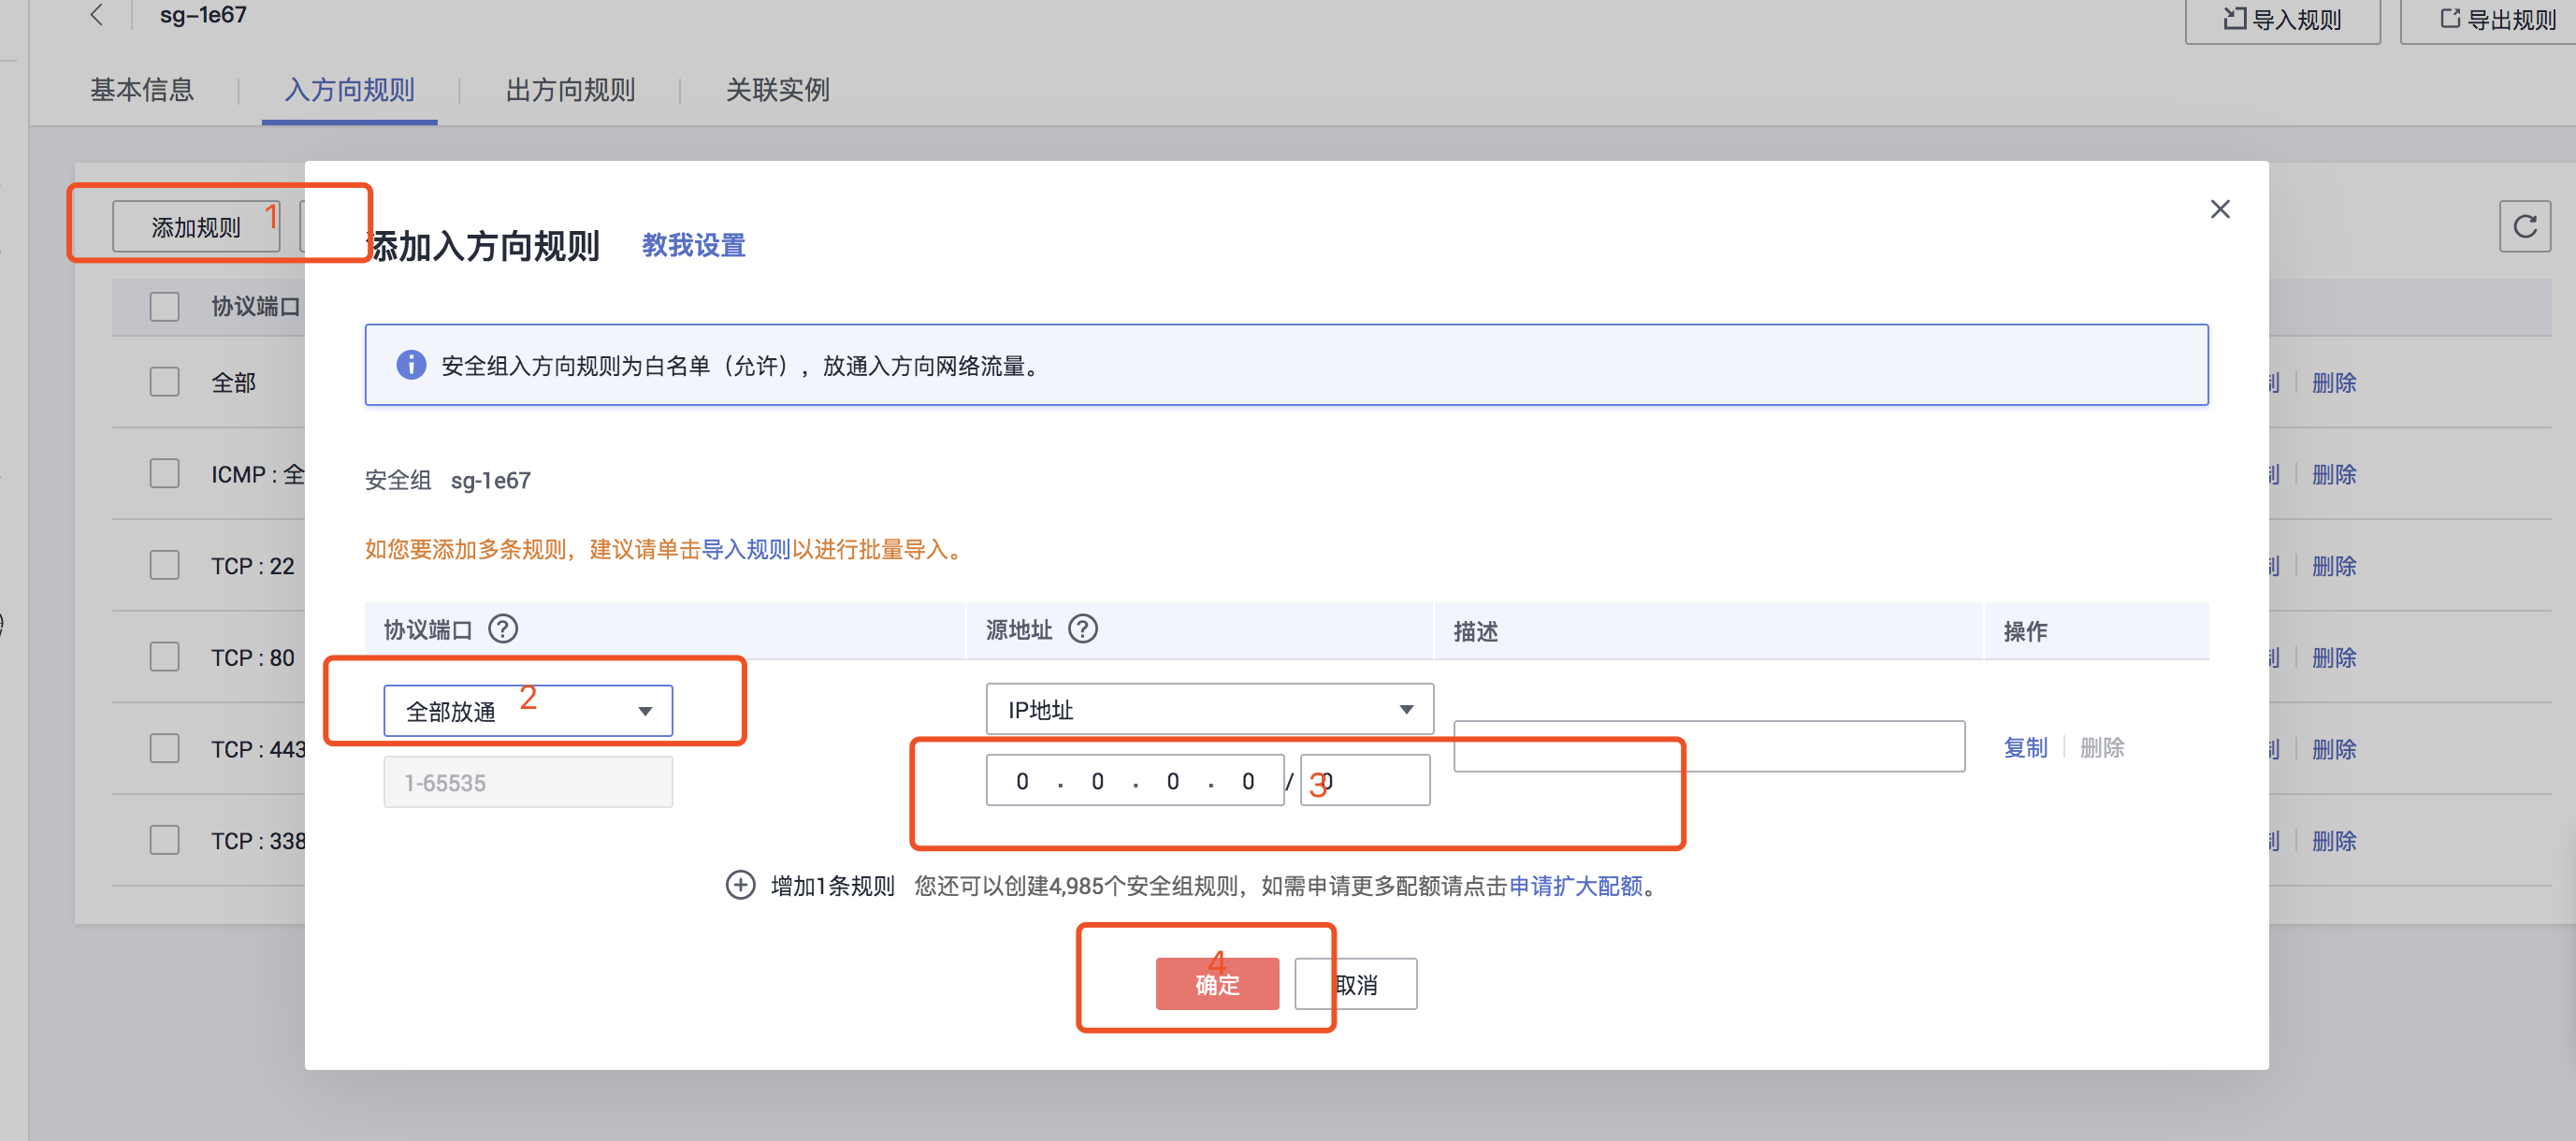Click greyed 删除 in the dialog rule row
The height and width of the screenshot is (1141, 2576).
2102,747
